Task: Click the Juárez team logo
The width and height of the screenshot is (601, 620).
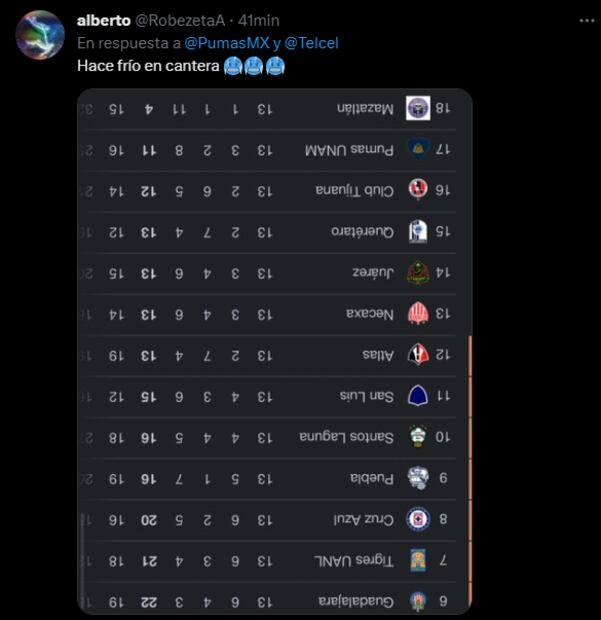Action: (x=418, y=273)
